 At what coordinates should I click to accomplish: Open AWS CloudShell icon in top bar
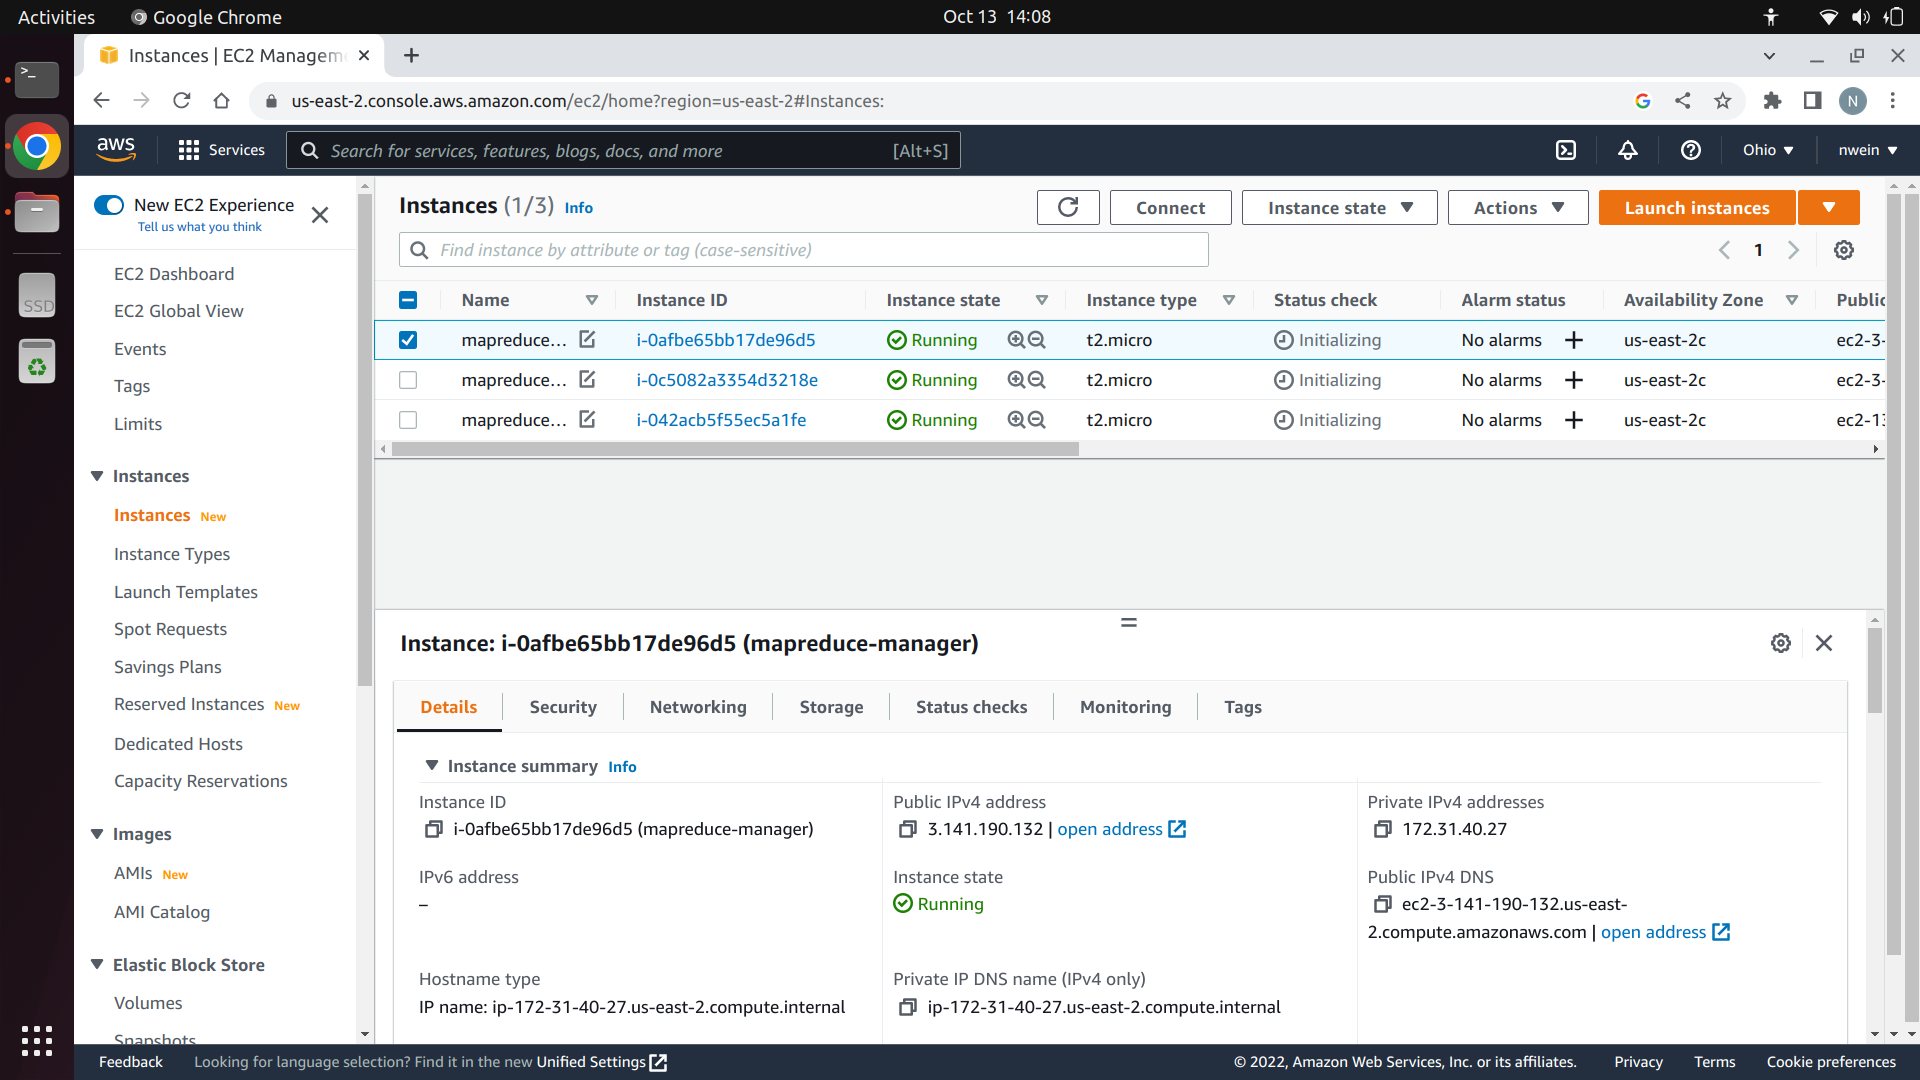1566,150
